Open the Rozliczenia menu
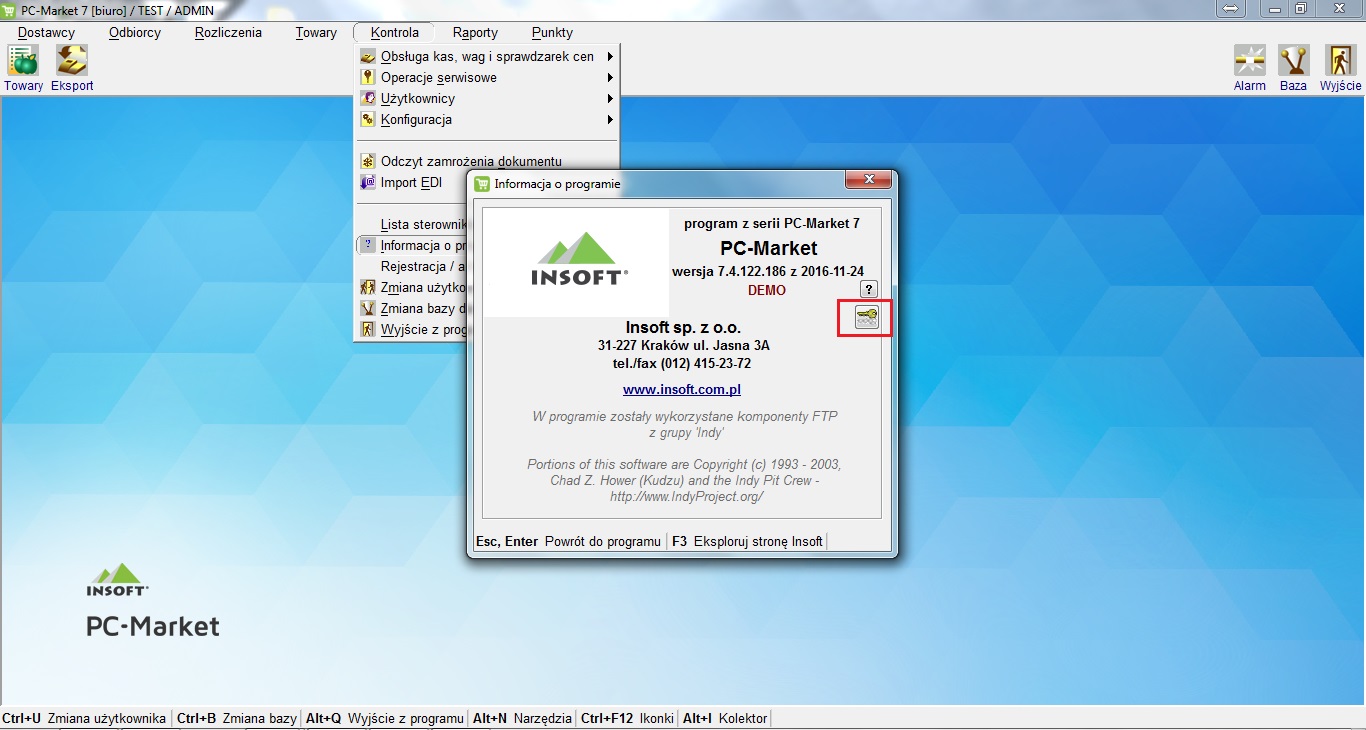The width and height of the screenshot is (1366, 730). click(x=228, y=32)
